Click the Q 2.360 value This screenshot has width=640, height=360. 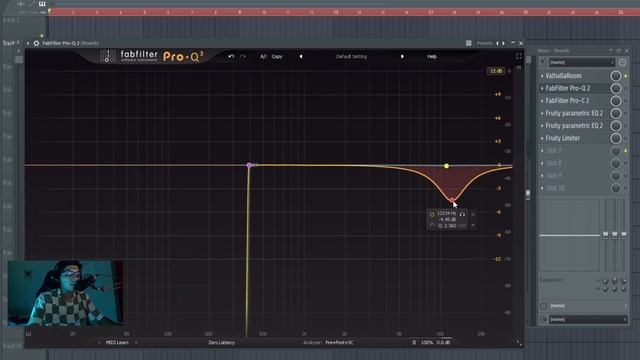point(447,226)
